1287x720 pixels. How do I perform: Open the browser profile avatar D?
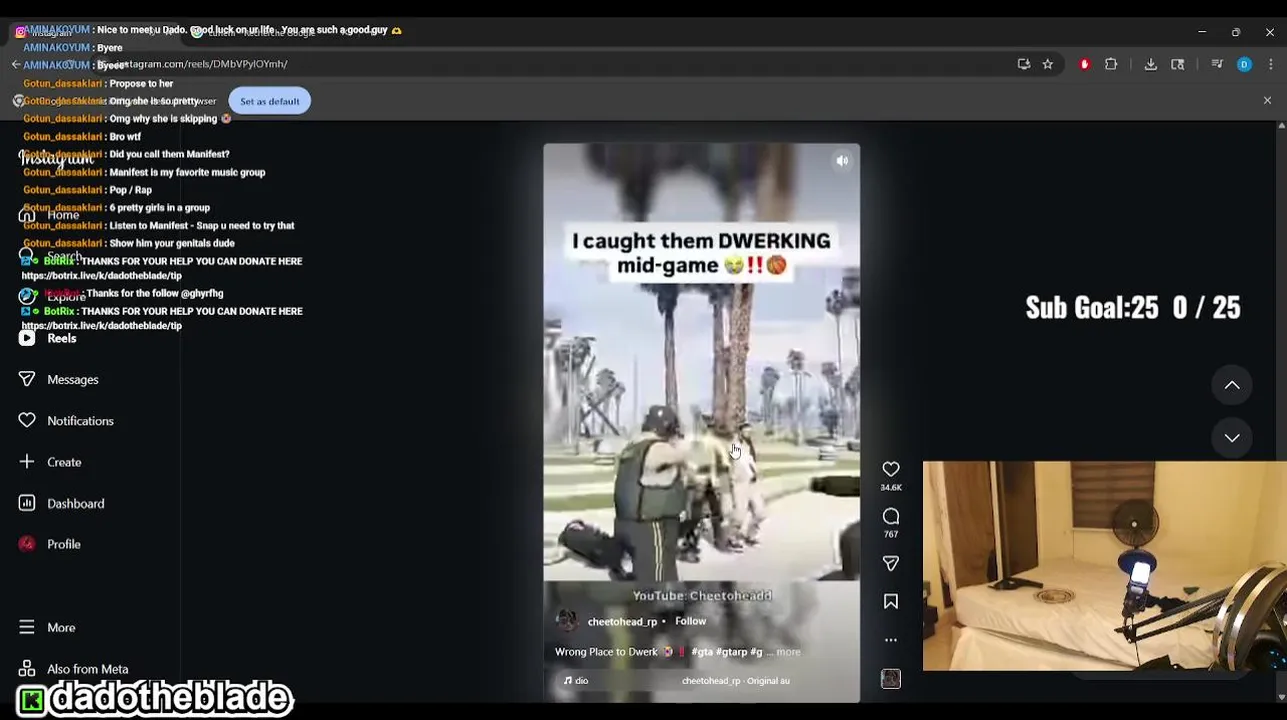[x=1244, y=64]
